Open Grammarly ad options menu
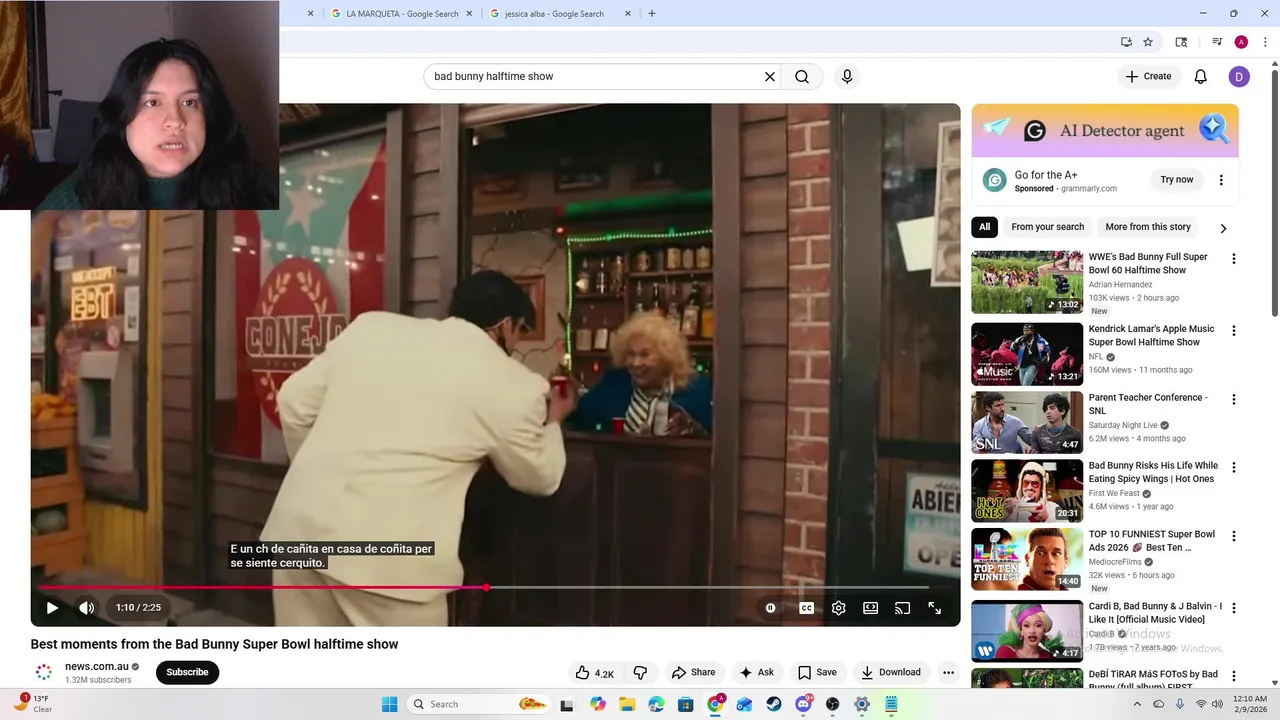This screenshot has height=720, width=1280. [x=1221, y=180]
